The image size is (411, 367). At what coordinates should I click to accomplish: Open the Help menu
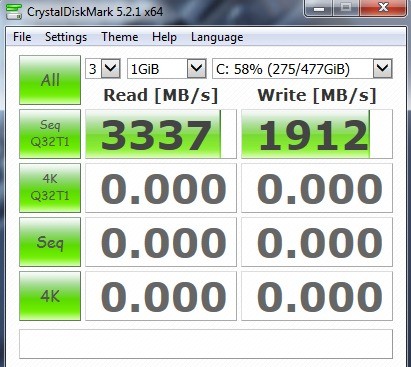pos(164,37)
